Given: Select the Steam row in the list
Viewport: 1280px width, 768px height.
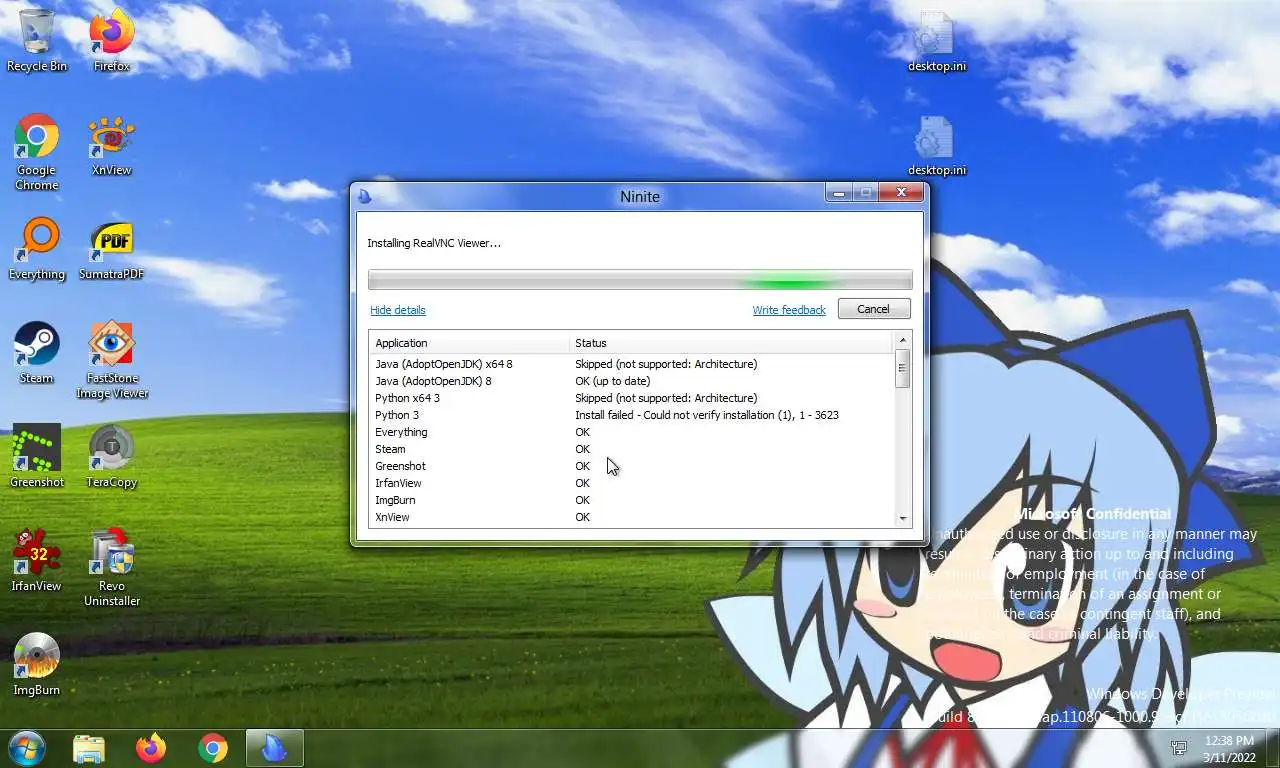Looking at the screenshot, I should click(632, 449).
